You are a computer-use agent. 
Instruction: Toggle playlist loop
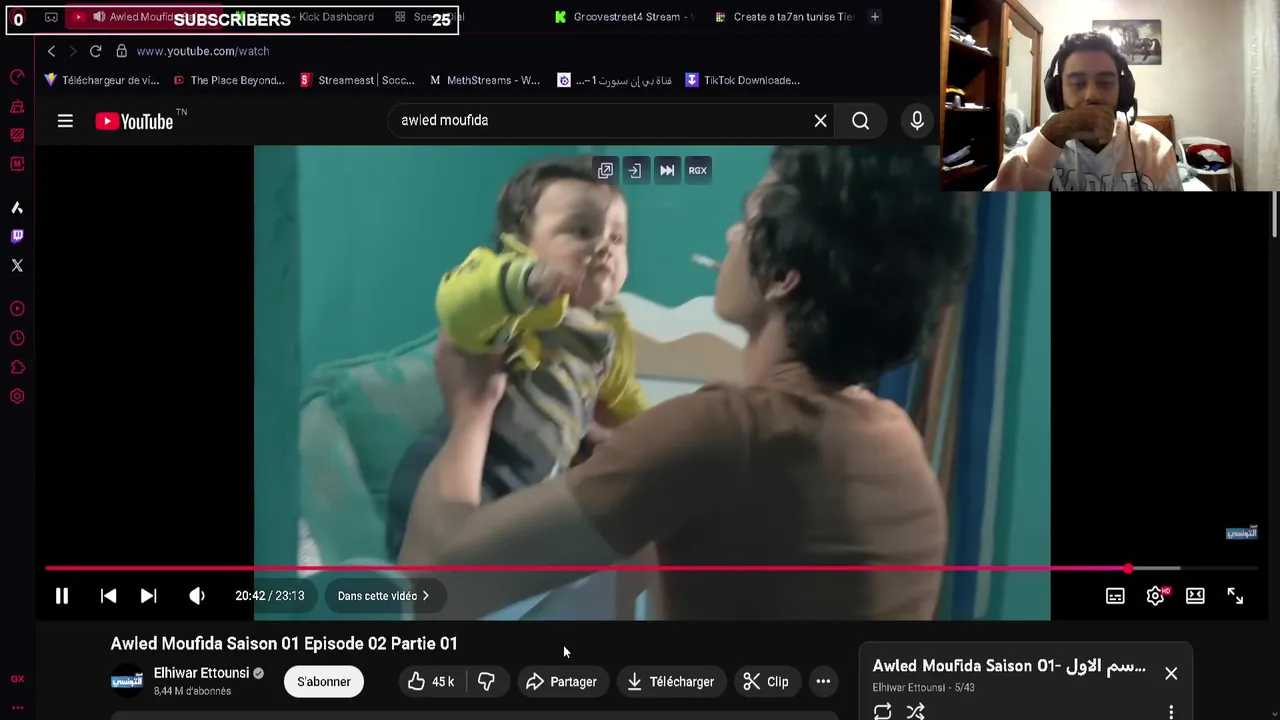pyautogui.click(x=882, y=711)
